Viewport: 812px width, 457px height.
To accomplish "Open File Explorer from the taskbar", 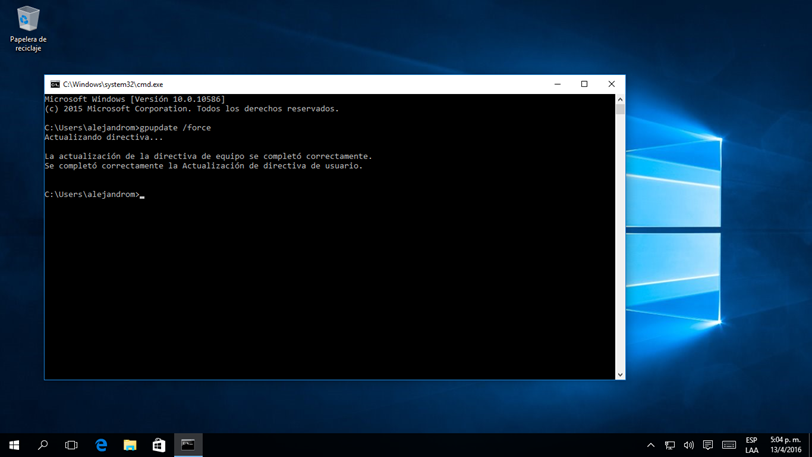I will click(x=130, y=445).
